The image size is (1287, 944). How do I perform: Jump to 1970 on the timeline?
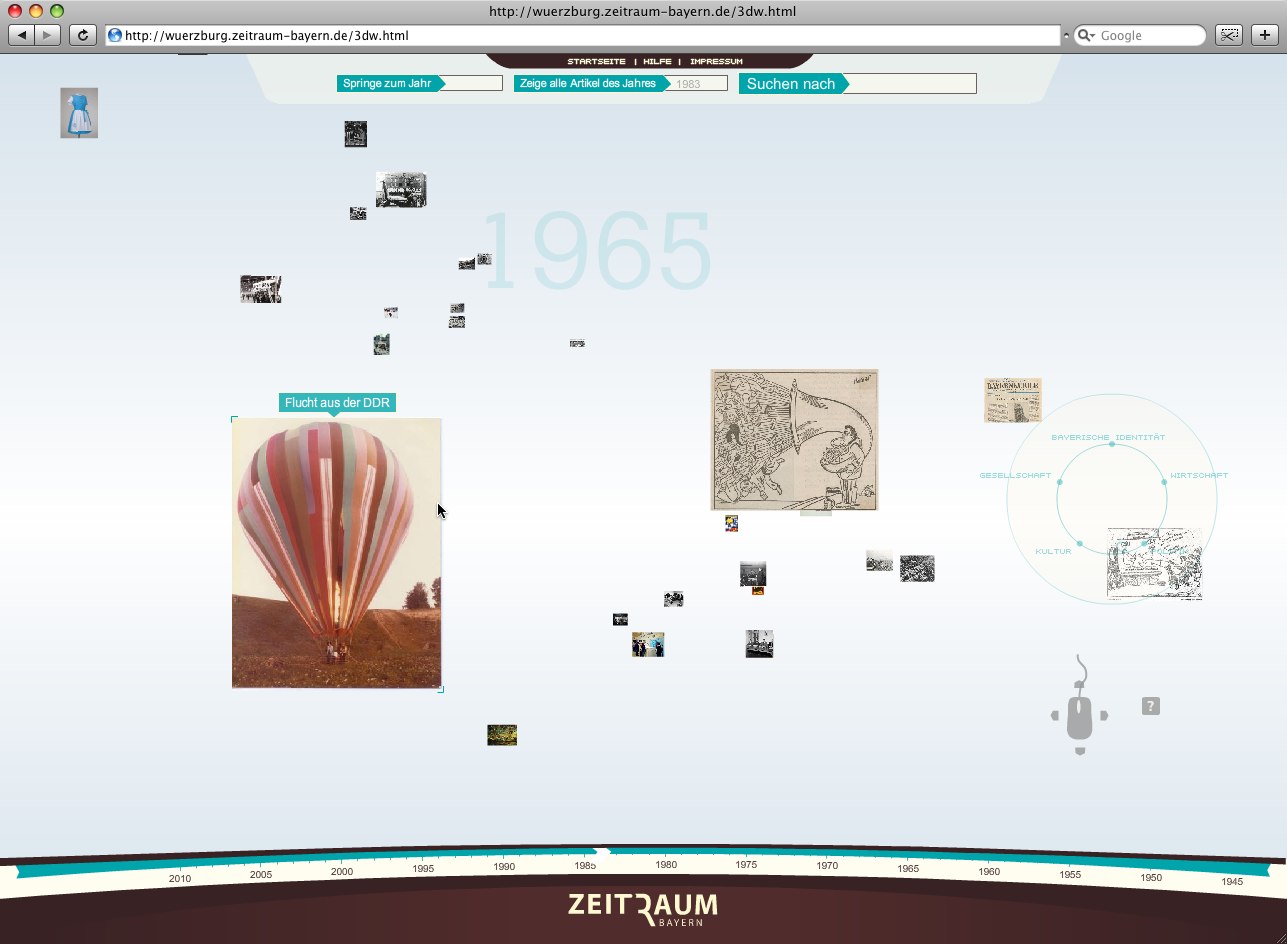pyautogui.click(x=827, y=866)
